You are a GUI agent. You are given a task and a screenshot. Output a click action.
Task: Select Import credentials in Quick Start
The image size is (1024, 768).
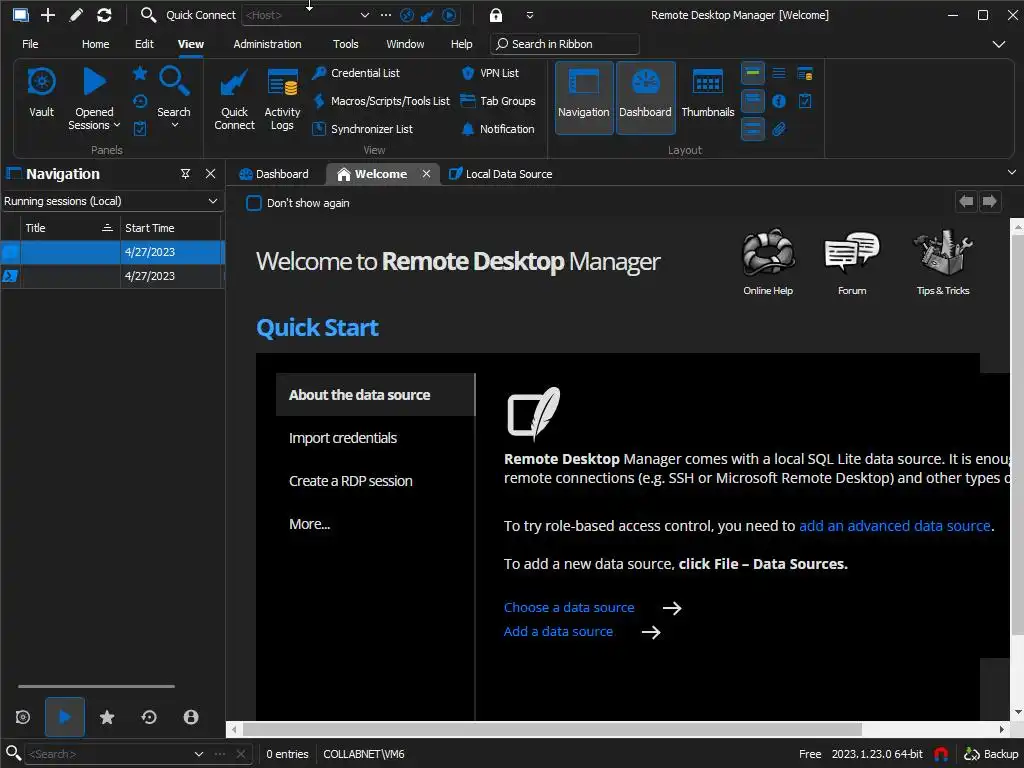tap(343, 438)
